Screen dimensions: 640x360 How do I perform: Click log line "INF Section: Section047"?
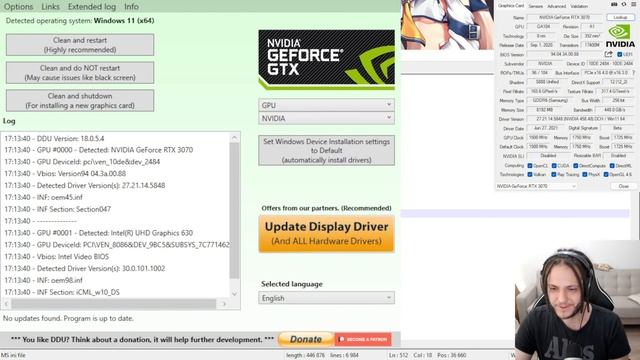point(58,209)
